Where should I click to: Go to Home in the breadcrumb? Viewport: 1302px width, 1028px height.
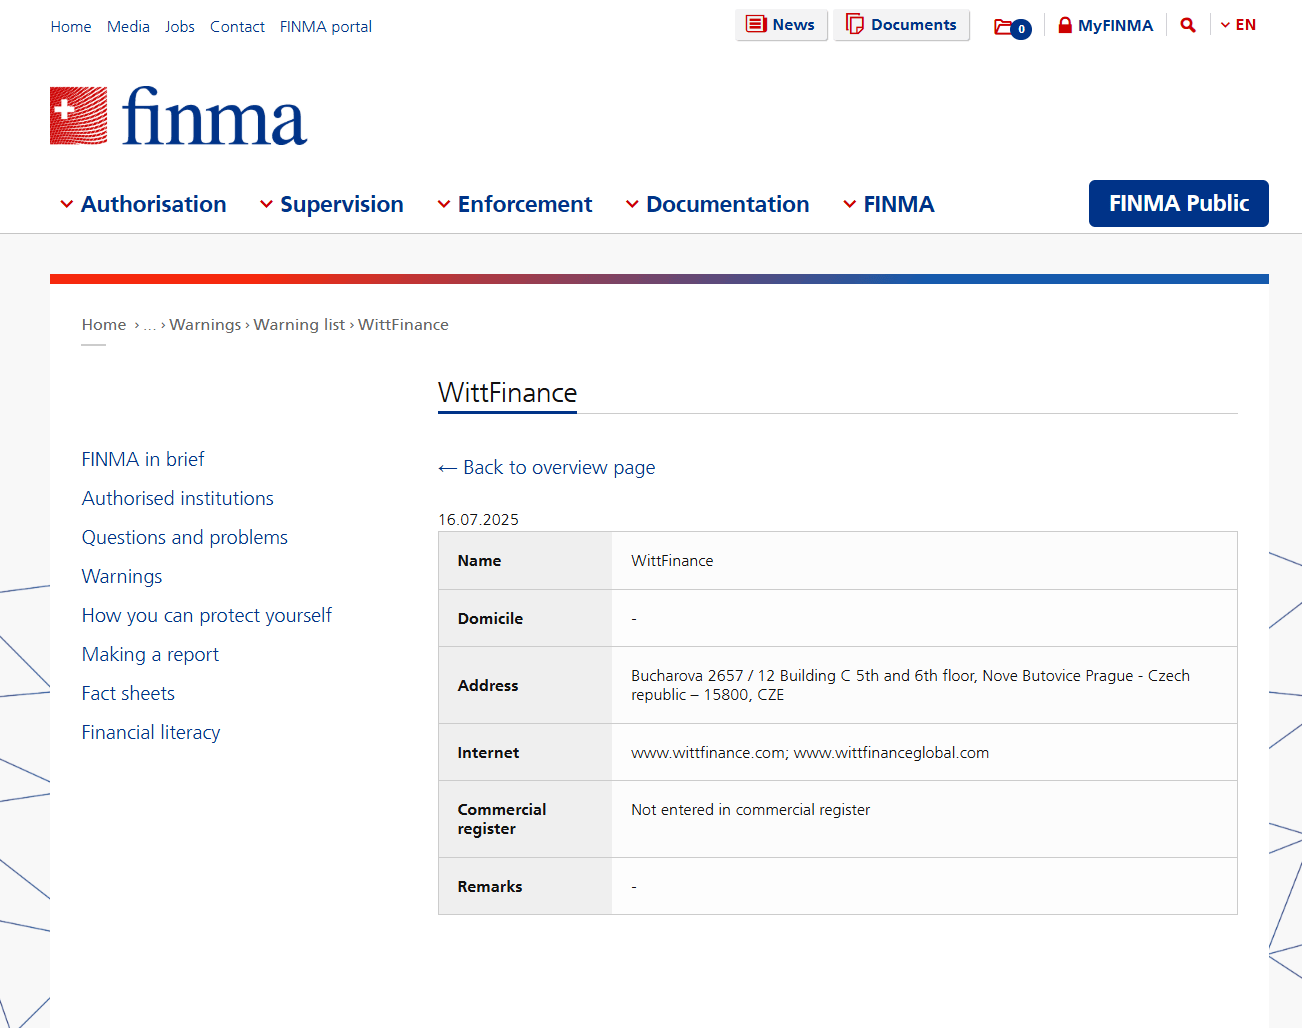click(104, 325)
